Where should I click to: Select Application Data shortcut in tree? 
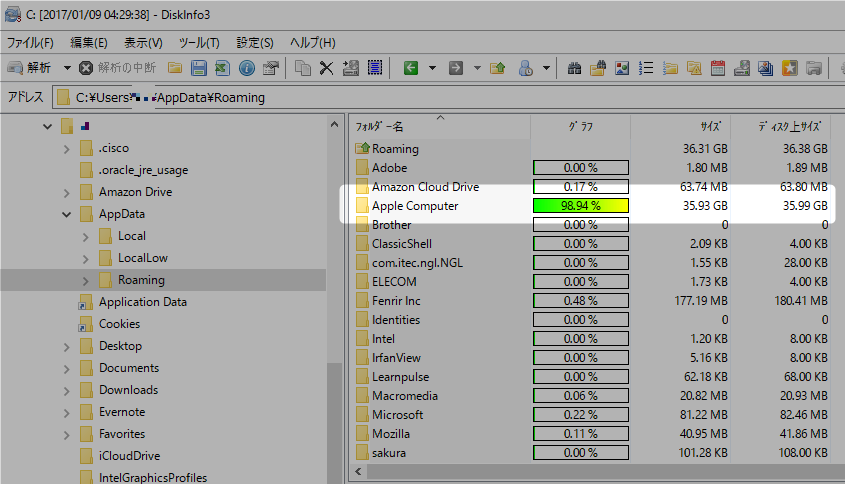coord(143,302)
